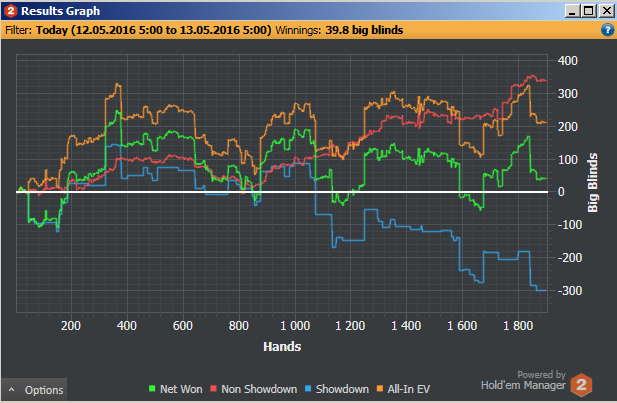617x403 pixels.
Task: Click the blue Showdown legend swatch
Action: (308, 389)
